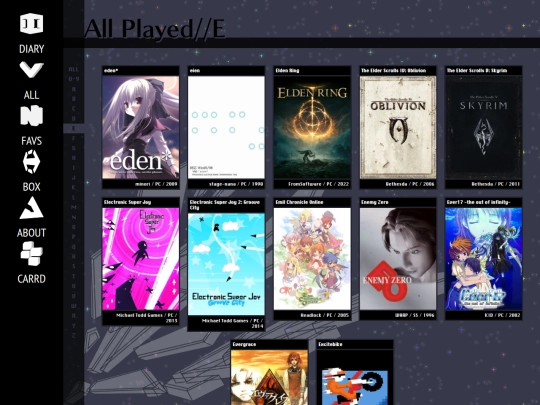Select letter W in the alphabet index
This screenshot has height=405, width=540.
pyautogui.click(x=74, y=306)
